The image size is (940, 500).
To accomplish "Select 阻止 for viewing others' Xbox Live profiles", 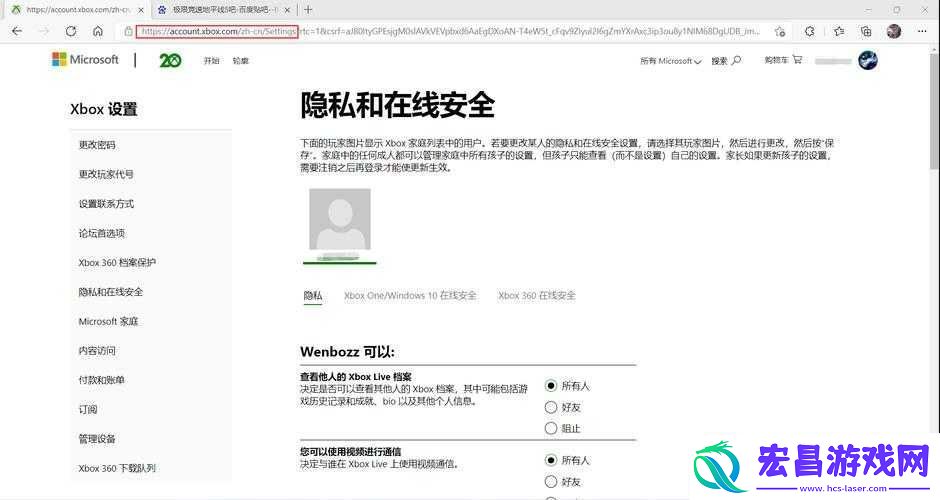I will 551,428.
